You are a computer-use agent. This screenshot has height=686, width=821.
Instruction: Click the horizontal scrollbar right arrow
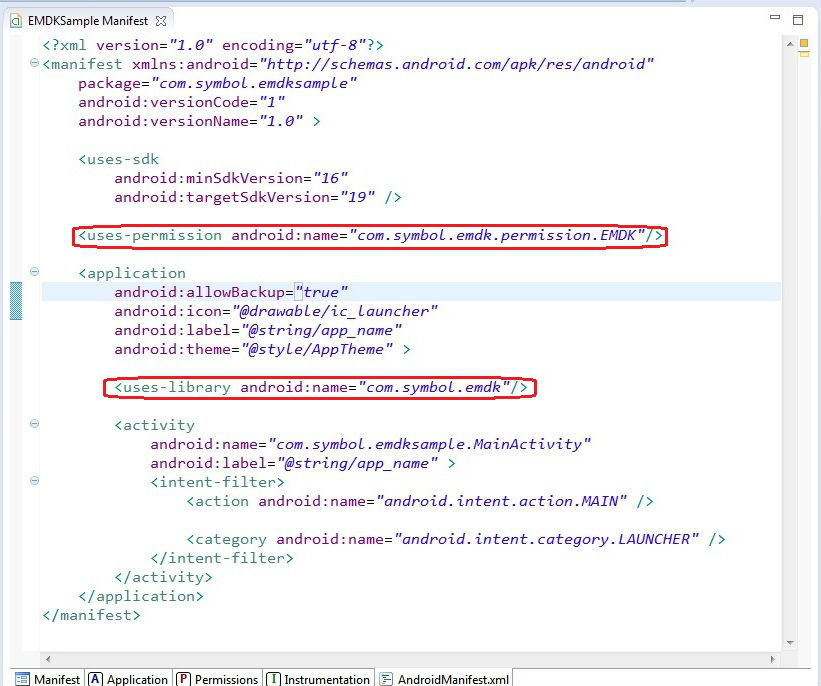click(772, 659)
